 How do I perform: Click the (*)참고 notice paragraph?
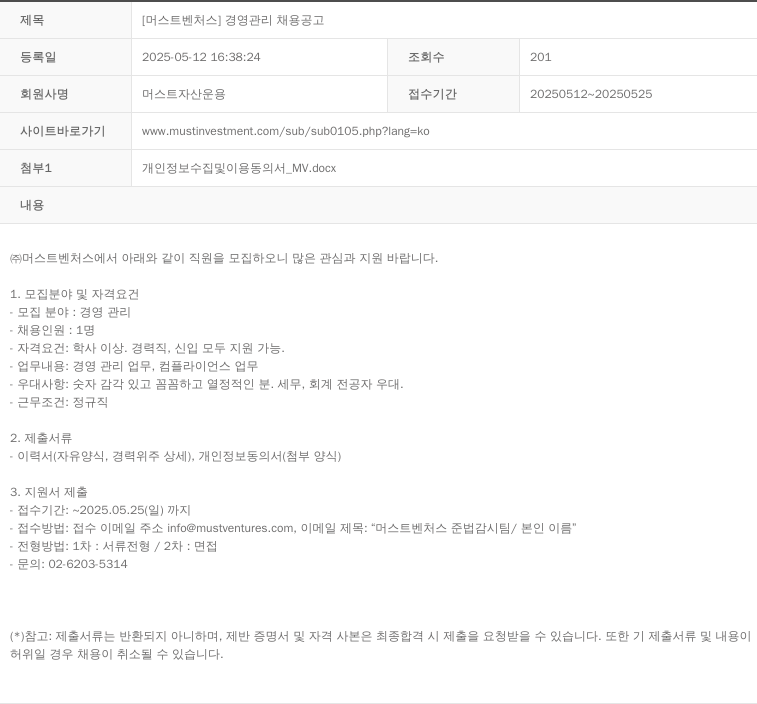380,646
